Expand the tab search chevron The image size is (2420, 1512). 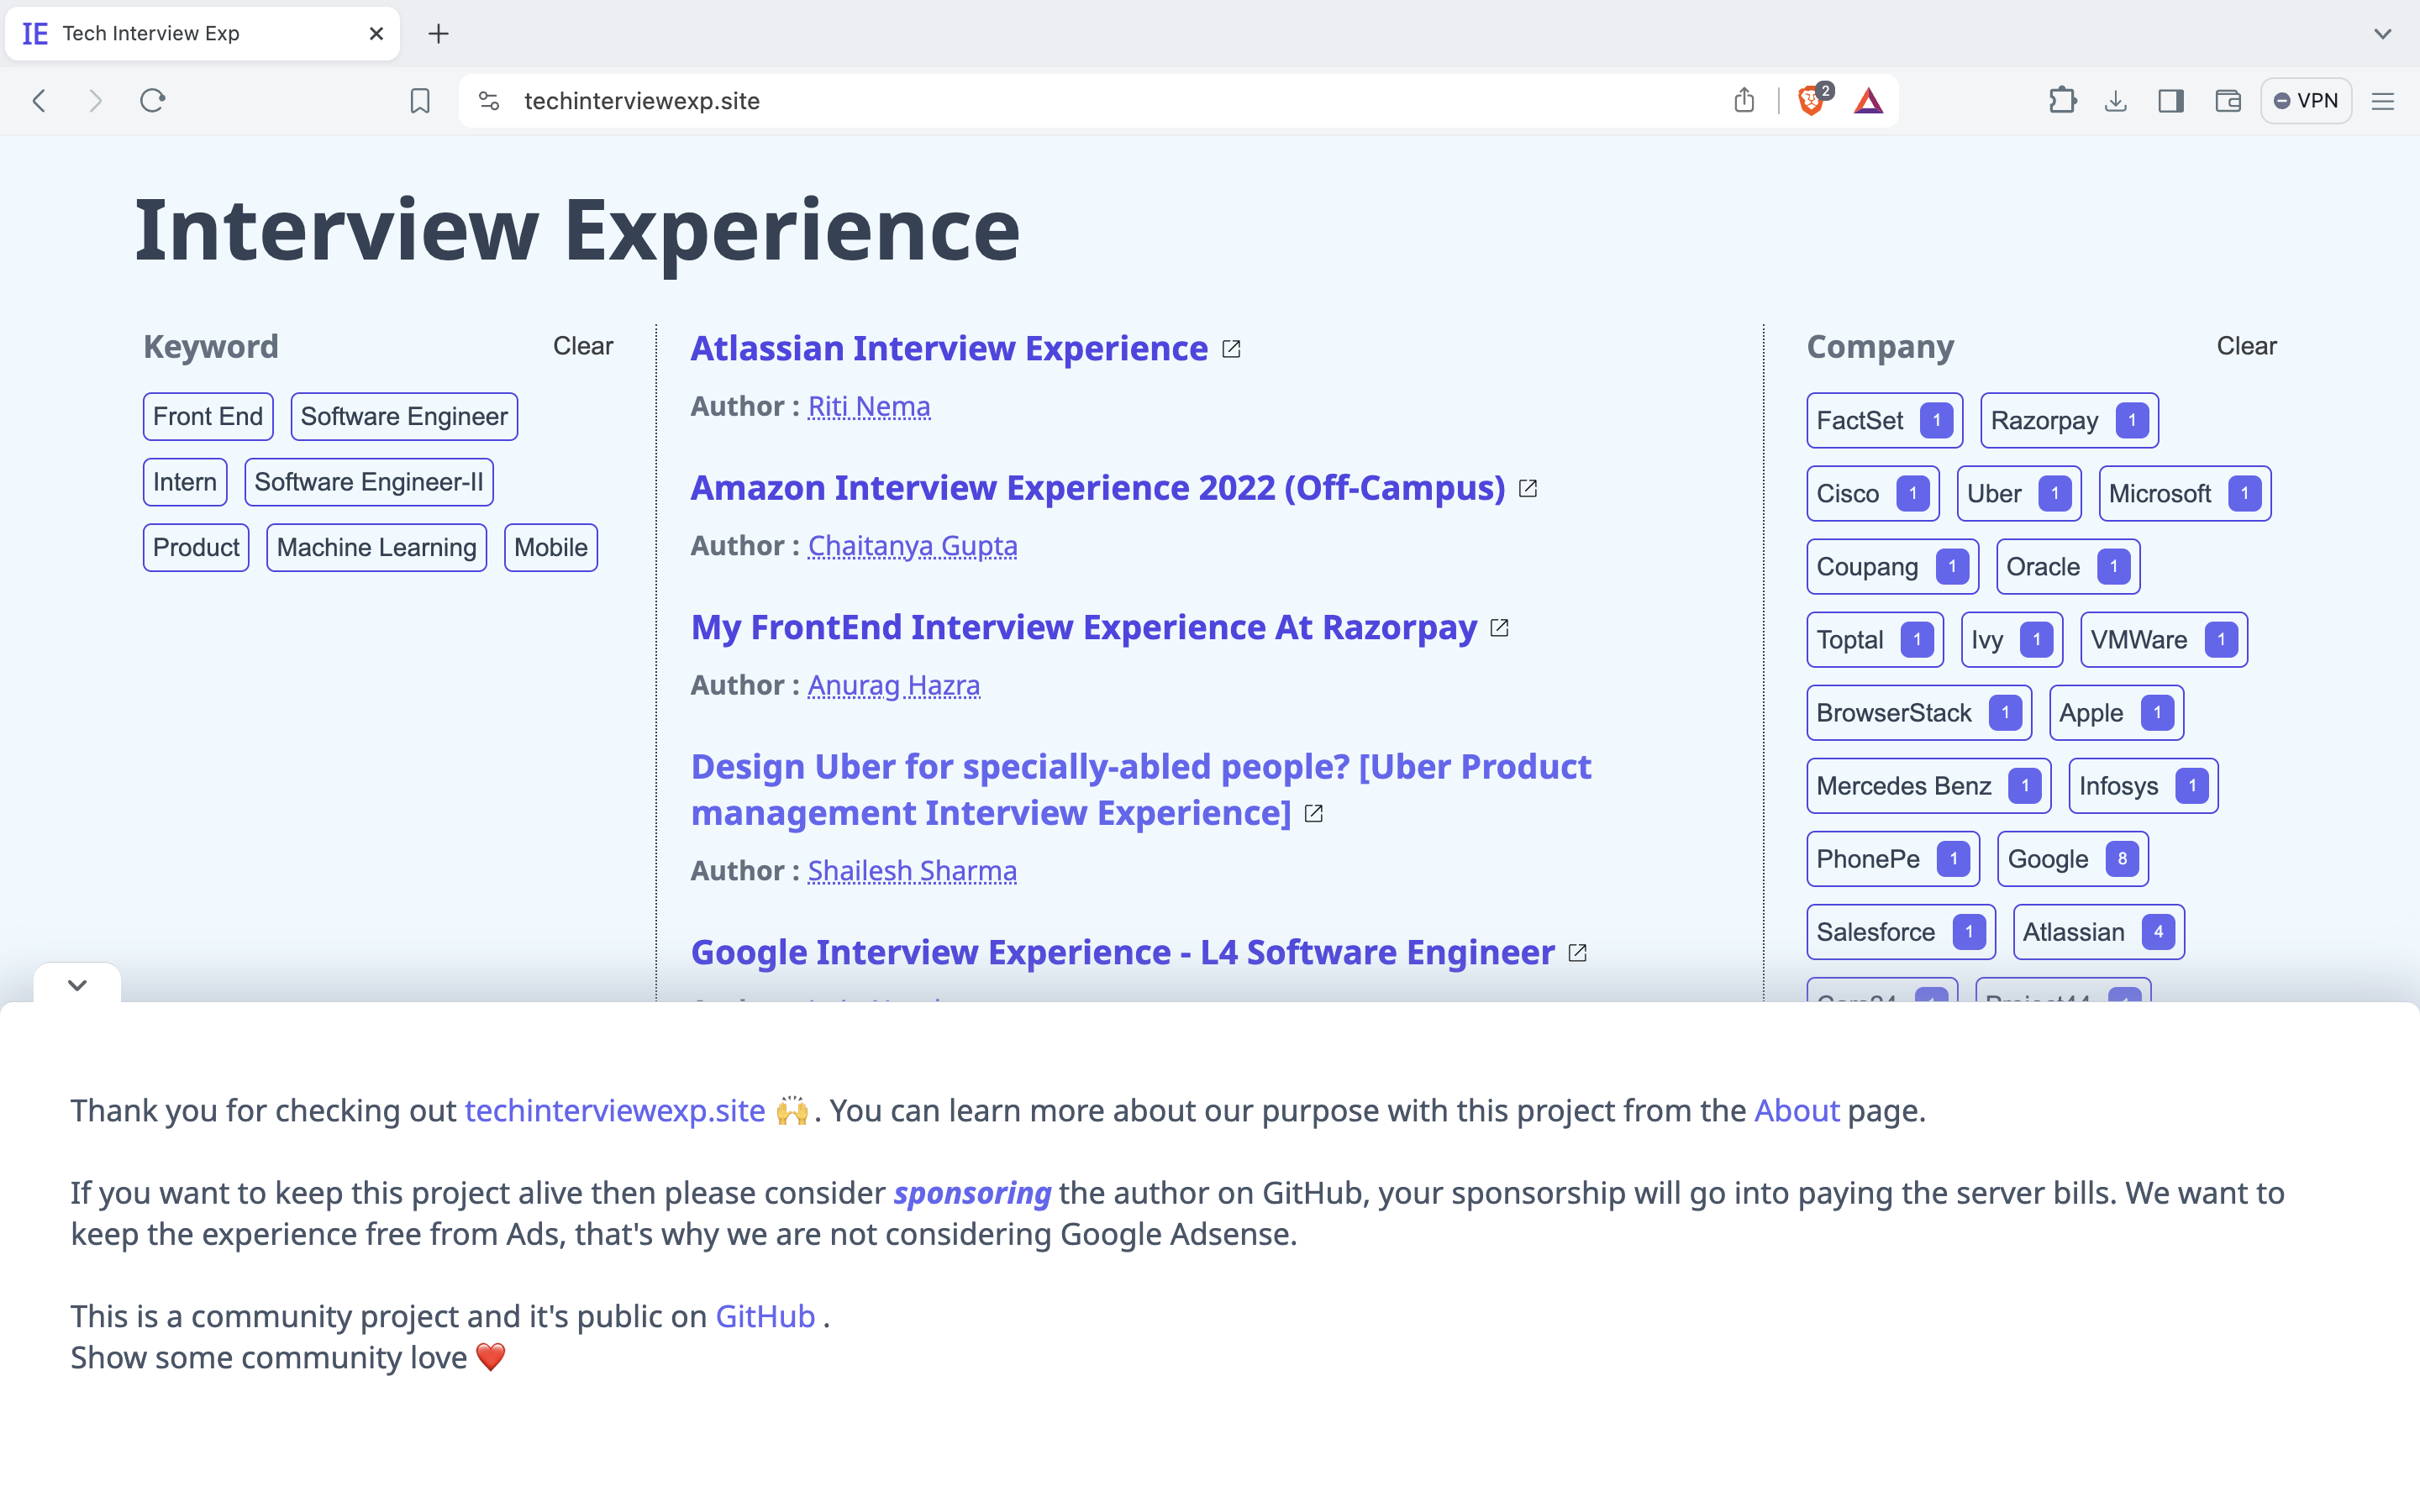coord(2383,34)
